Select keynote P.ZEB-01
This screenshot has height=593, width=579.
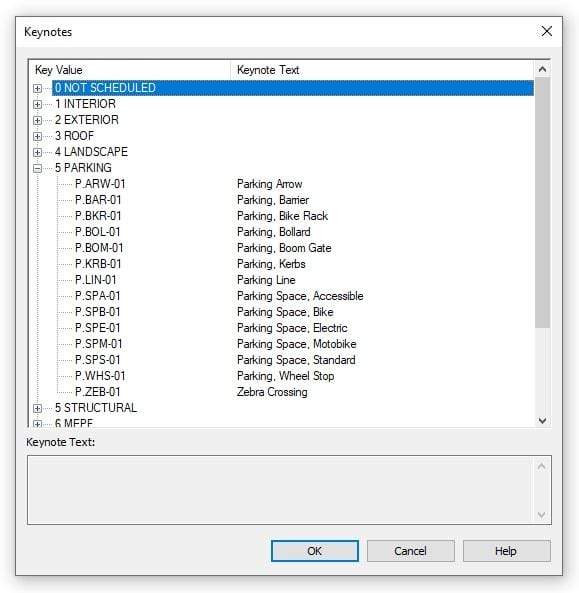click(x=98, y=392)
